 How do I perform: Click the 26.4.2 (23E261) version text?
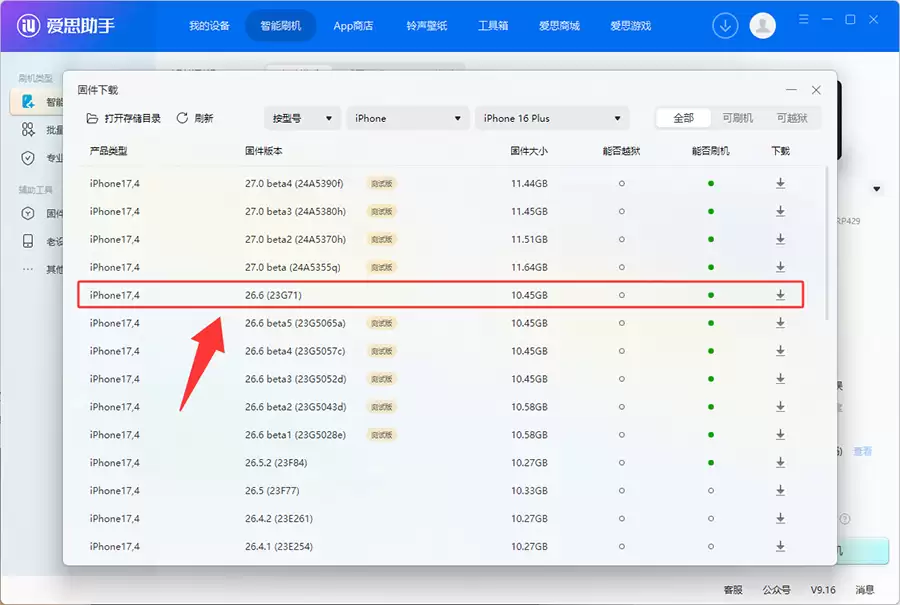(x=279, y=518)
